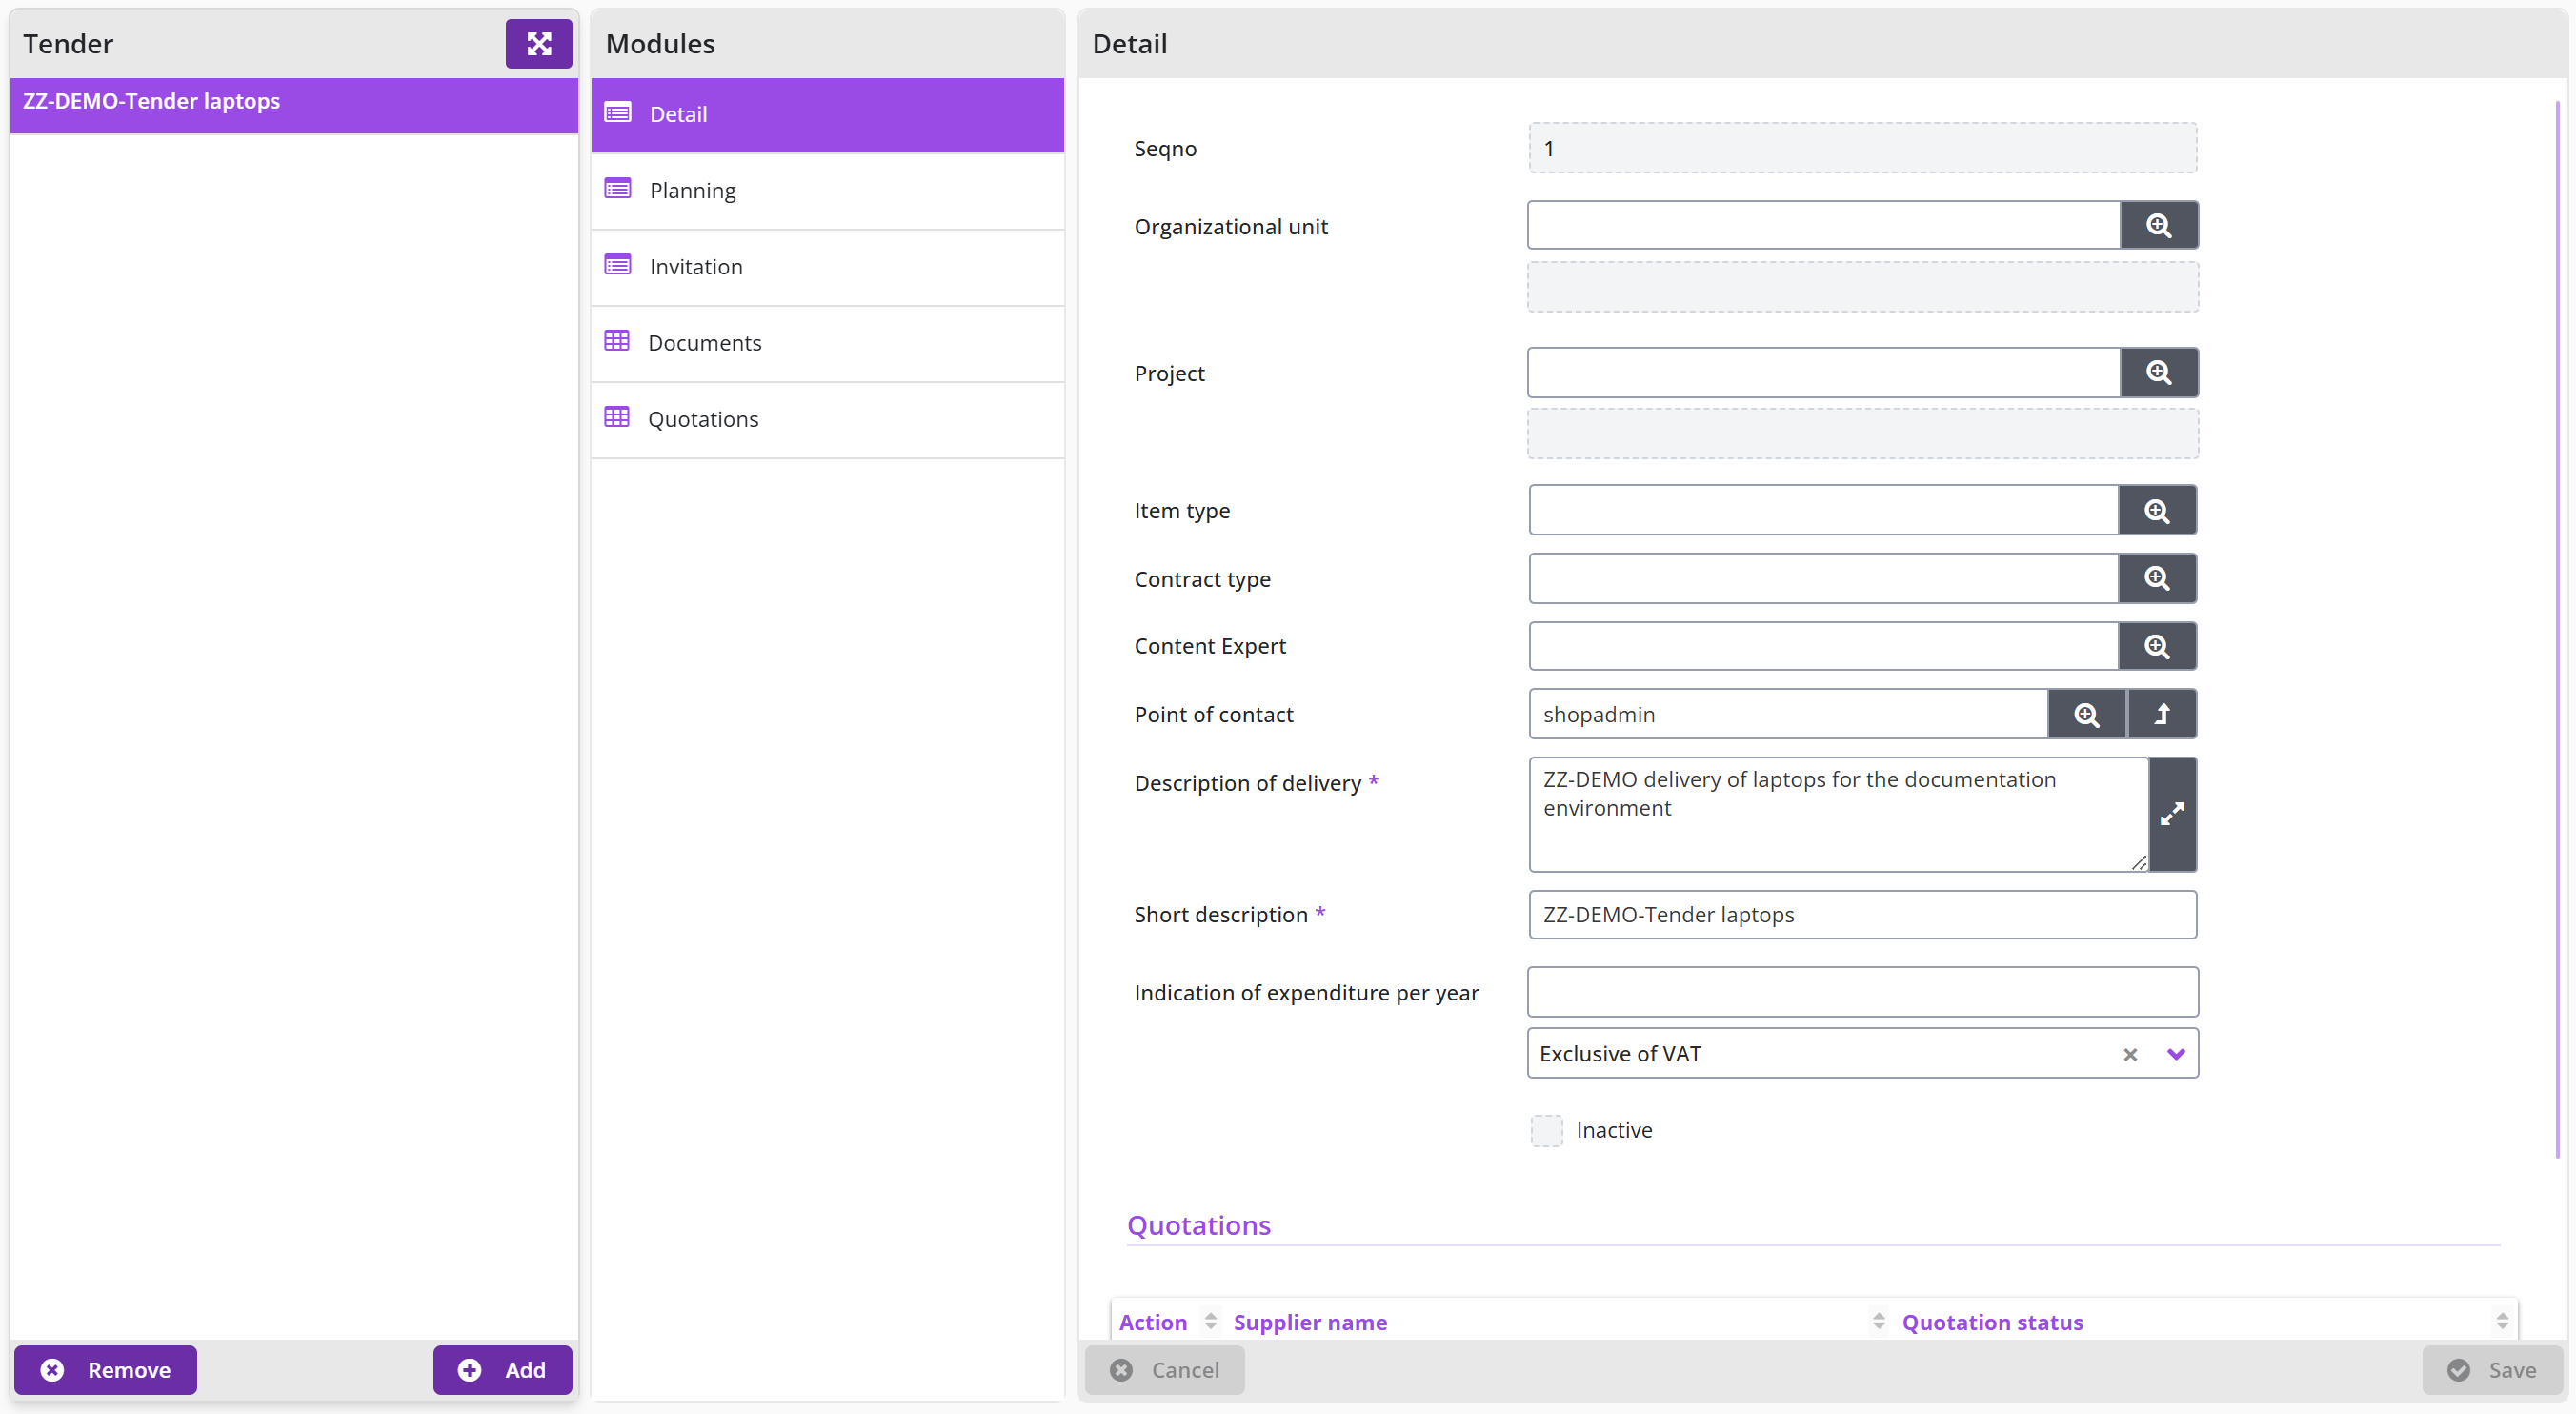The image size is (2576, 1414).
Task: Click the Content Expert input field
Action: pos(1823,646)
